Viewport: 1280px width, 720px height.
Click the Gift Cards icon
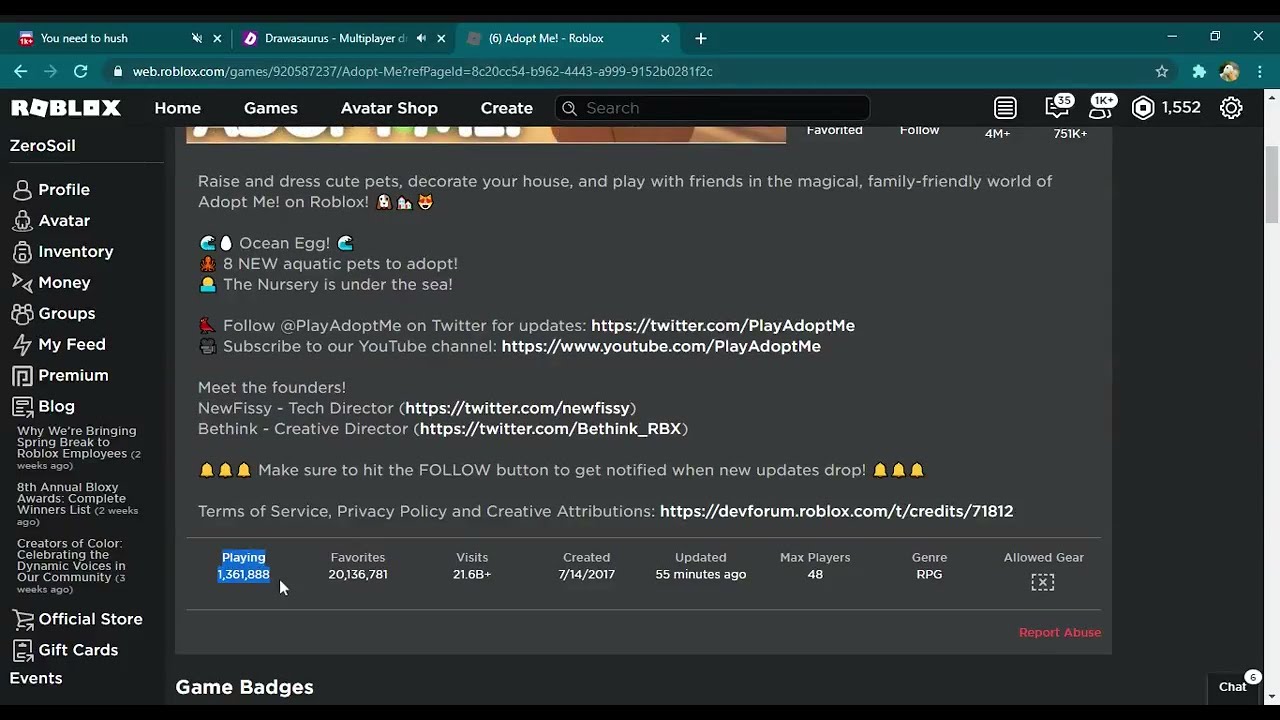click(x=22, y=650)
